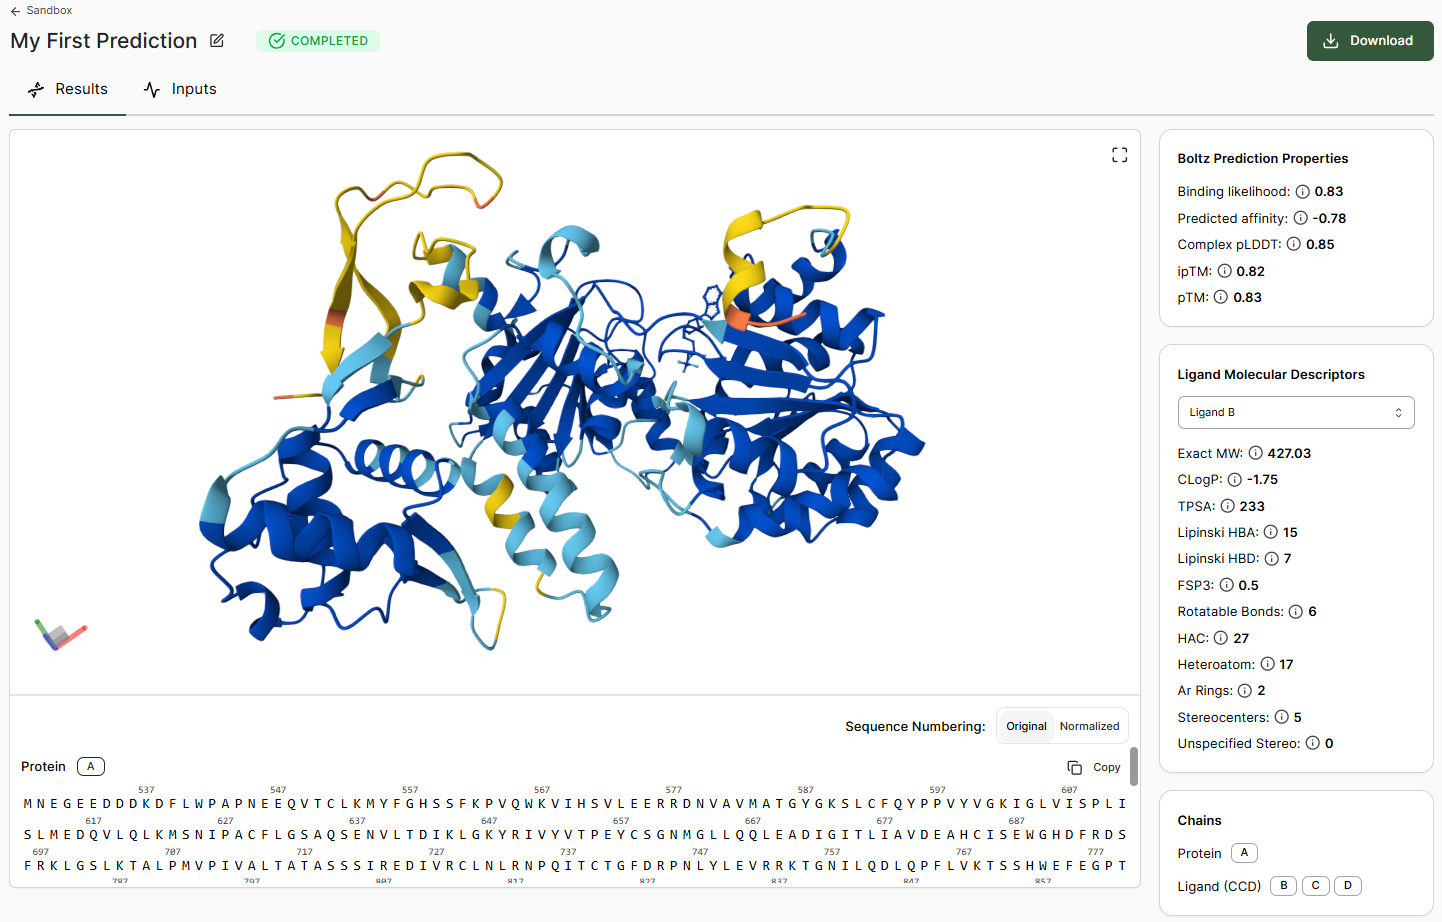Open the Ligand B selector dropdown

tap(1296, 412)
